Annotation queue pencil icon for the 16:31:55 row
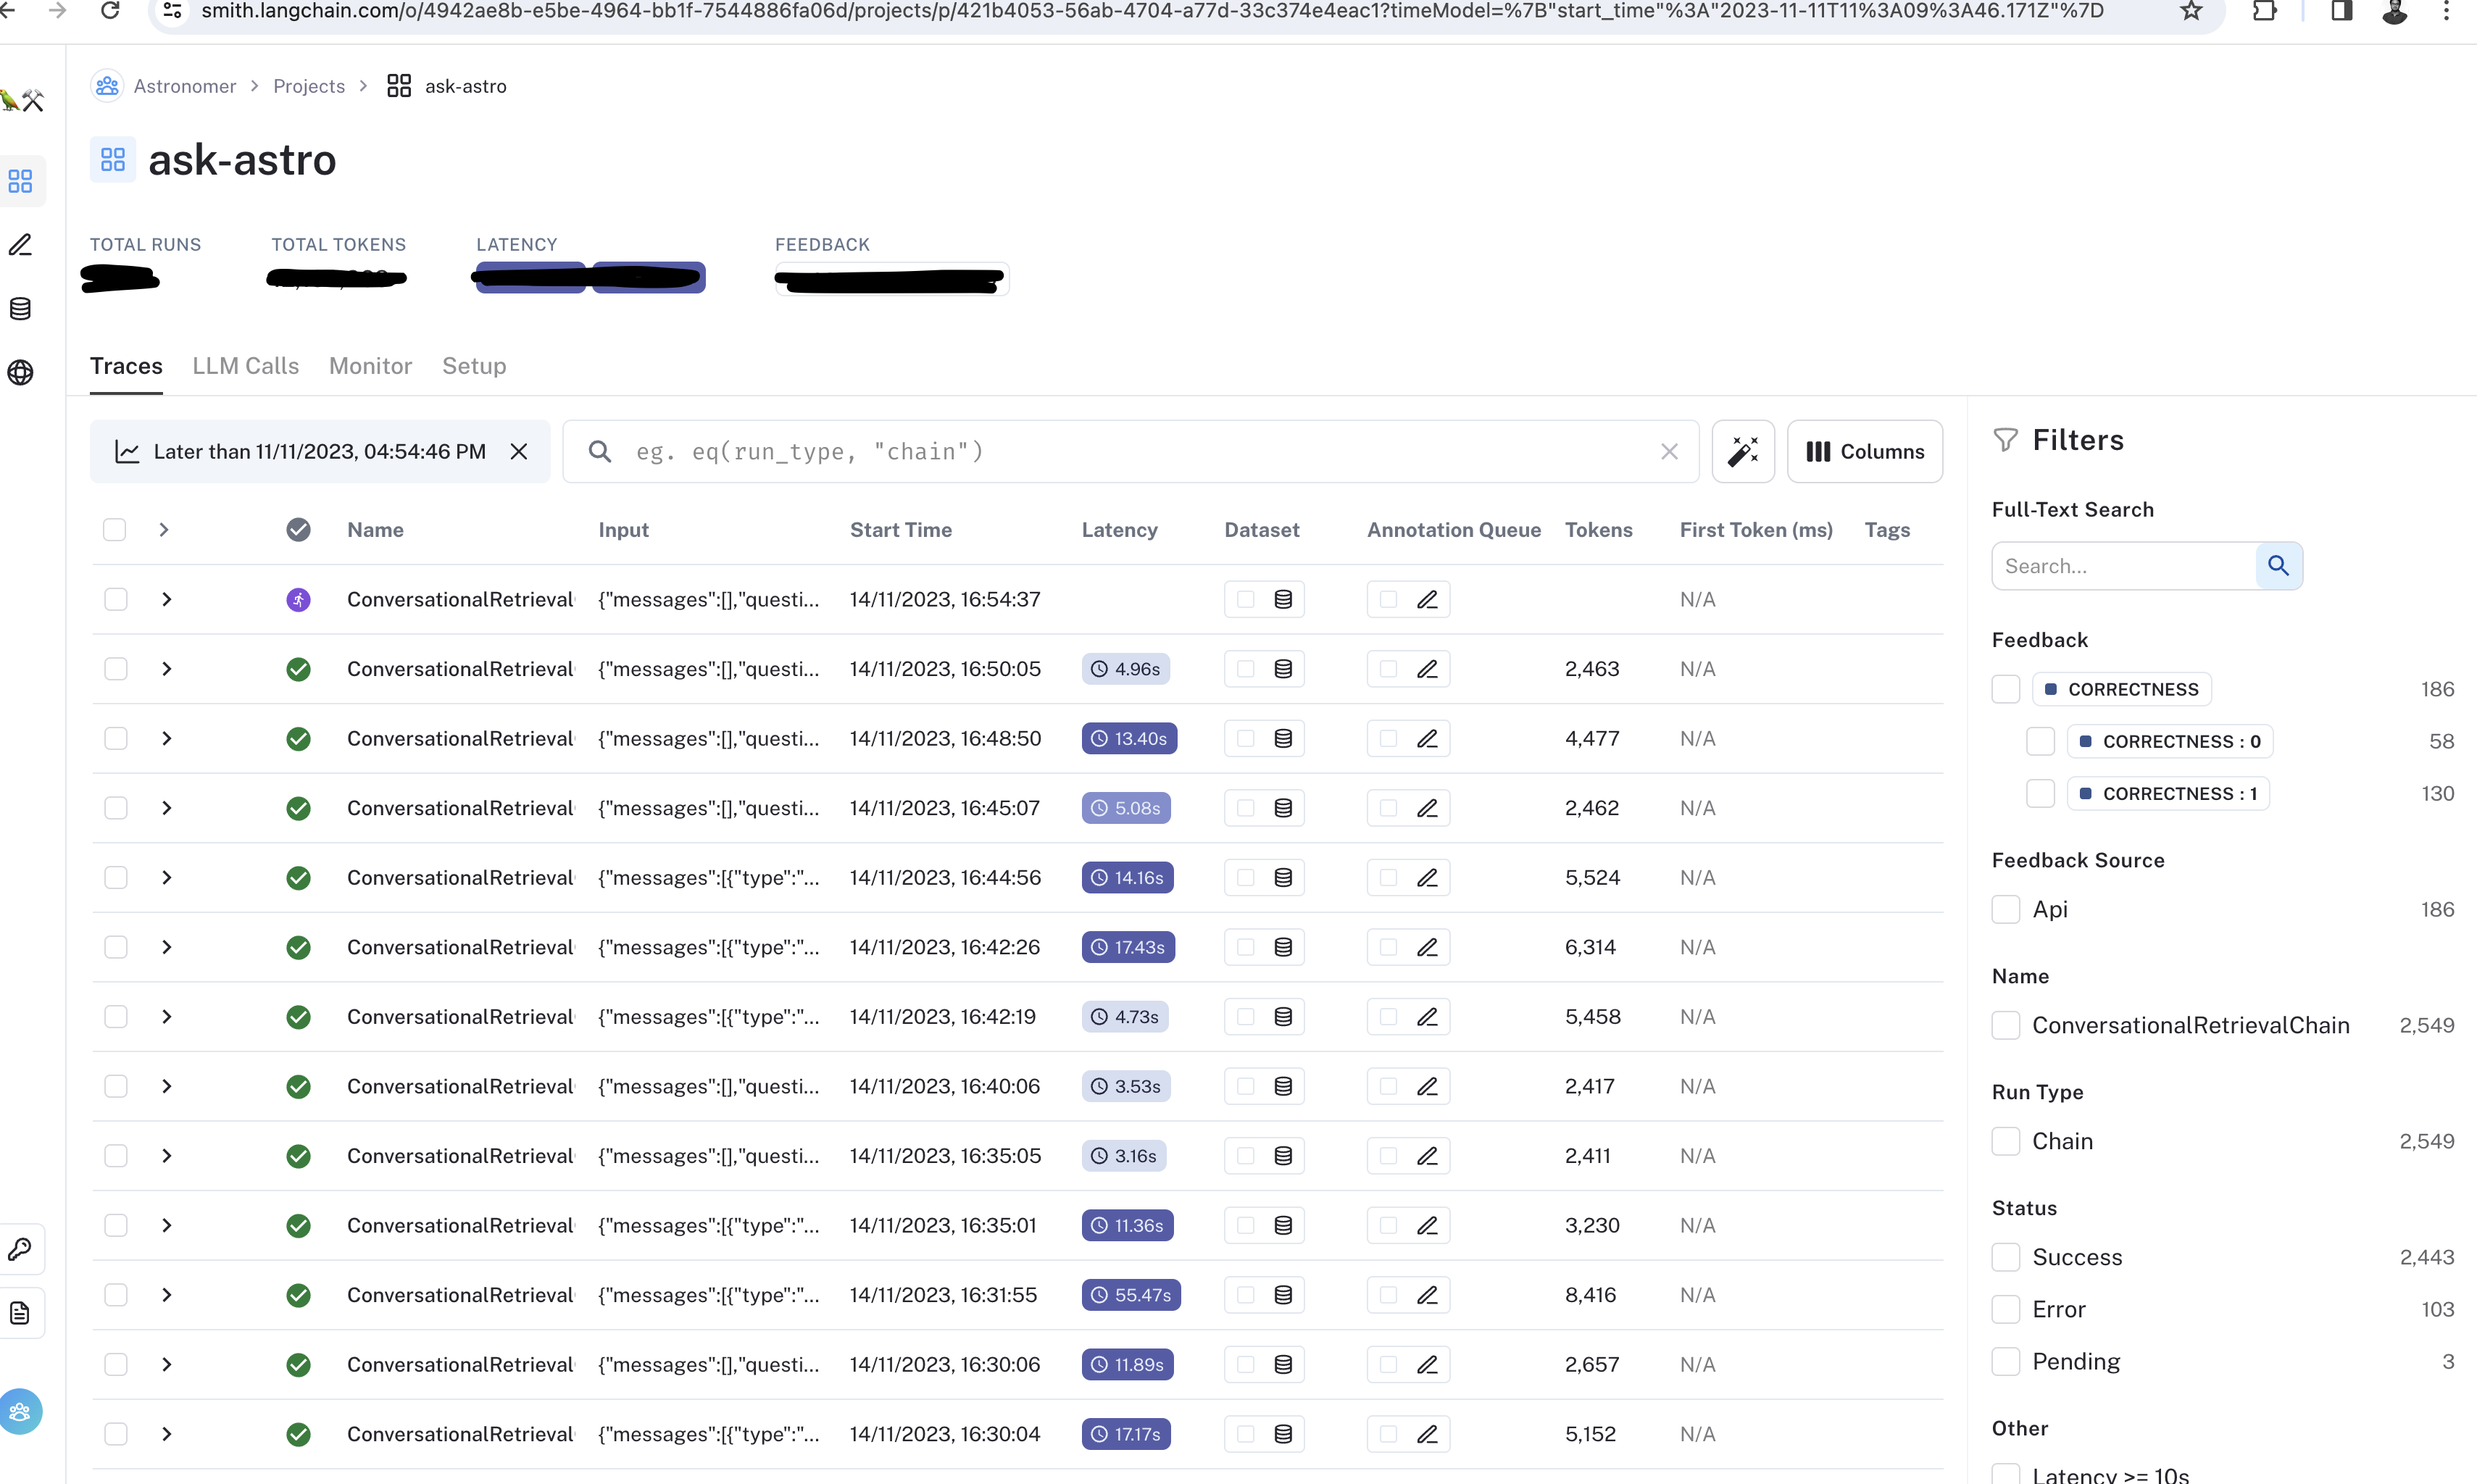The height and width of the screenshot is (1484, 2477). pyautogui.click(x=1427, y=1295)
